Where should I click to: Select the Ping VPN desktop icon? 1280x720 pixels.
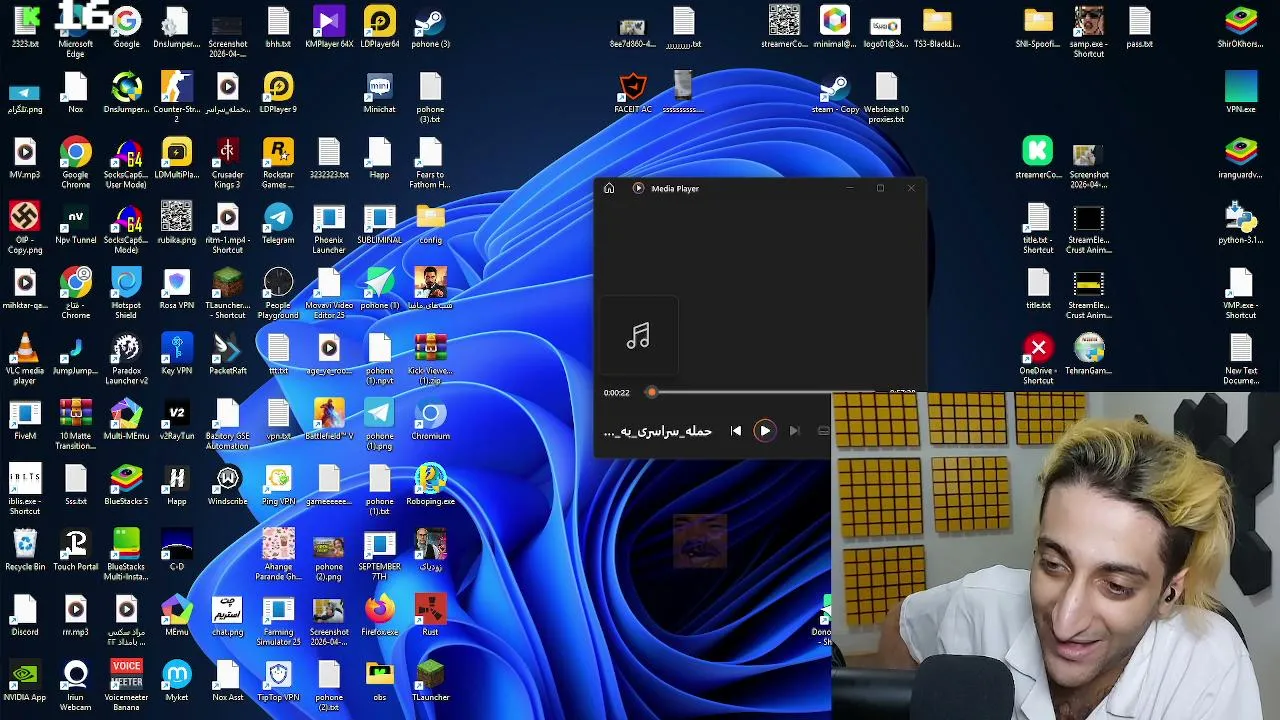click(278, 485)
